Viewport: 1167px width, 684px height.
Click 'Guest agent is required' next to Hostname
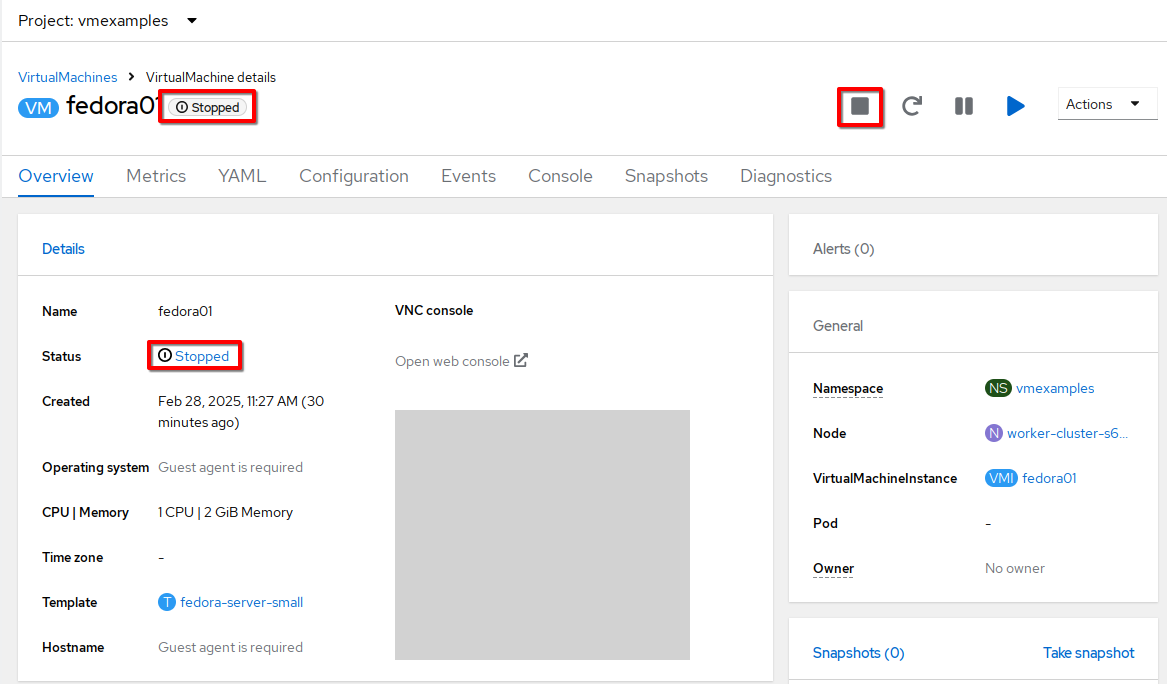pos(231,648)
